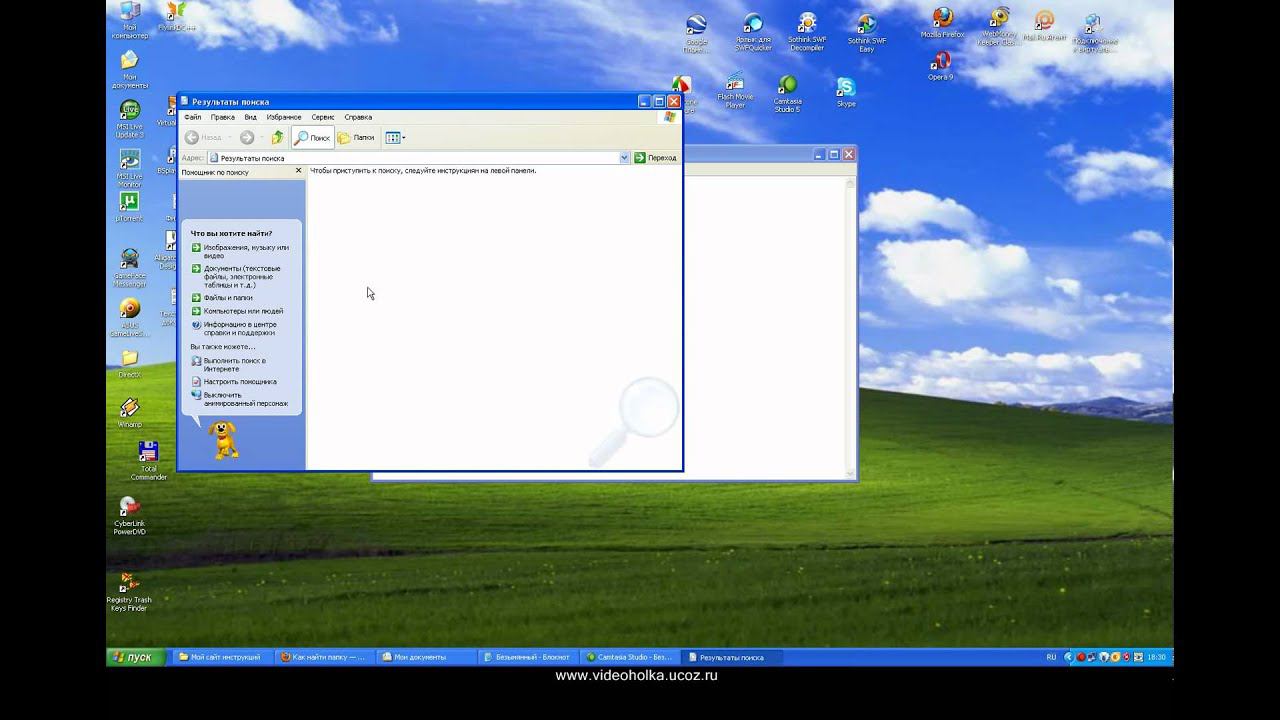
Task: Open the Camtasia Studio 5 desktop shortcut
Action: point(787,92)
